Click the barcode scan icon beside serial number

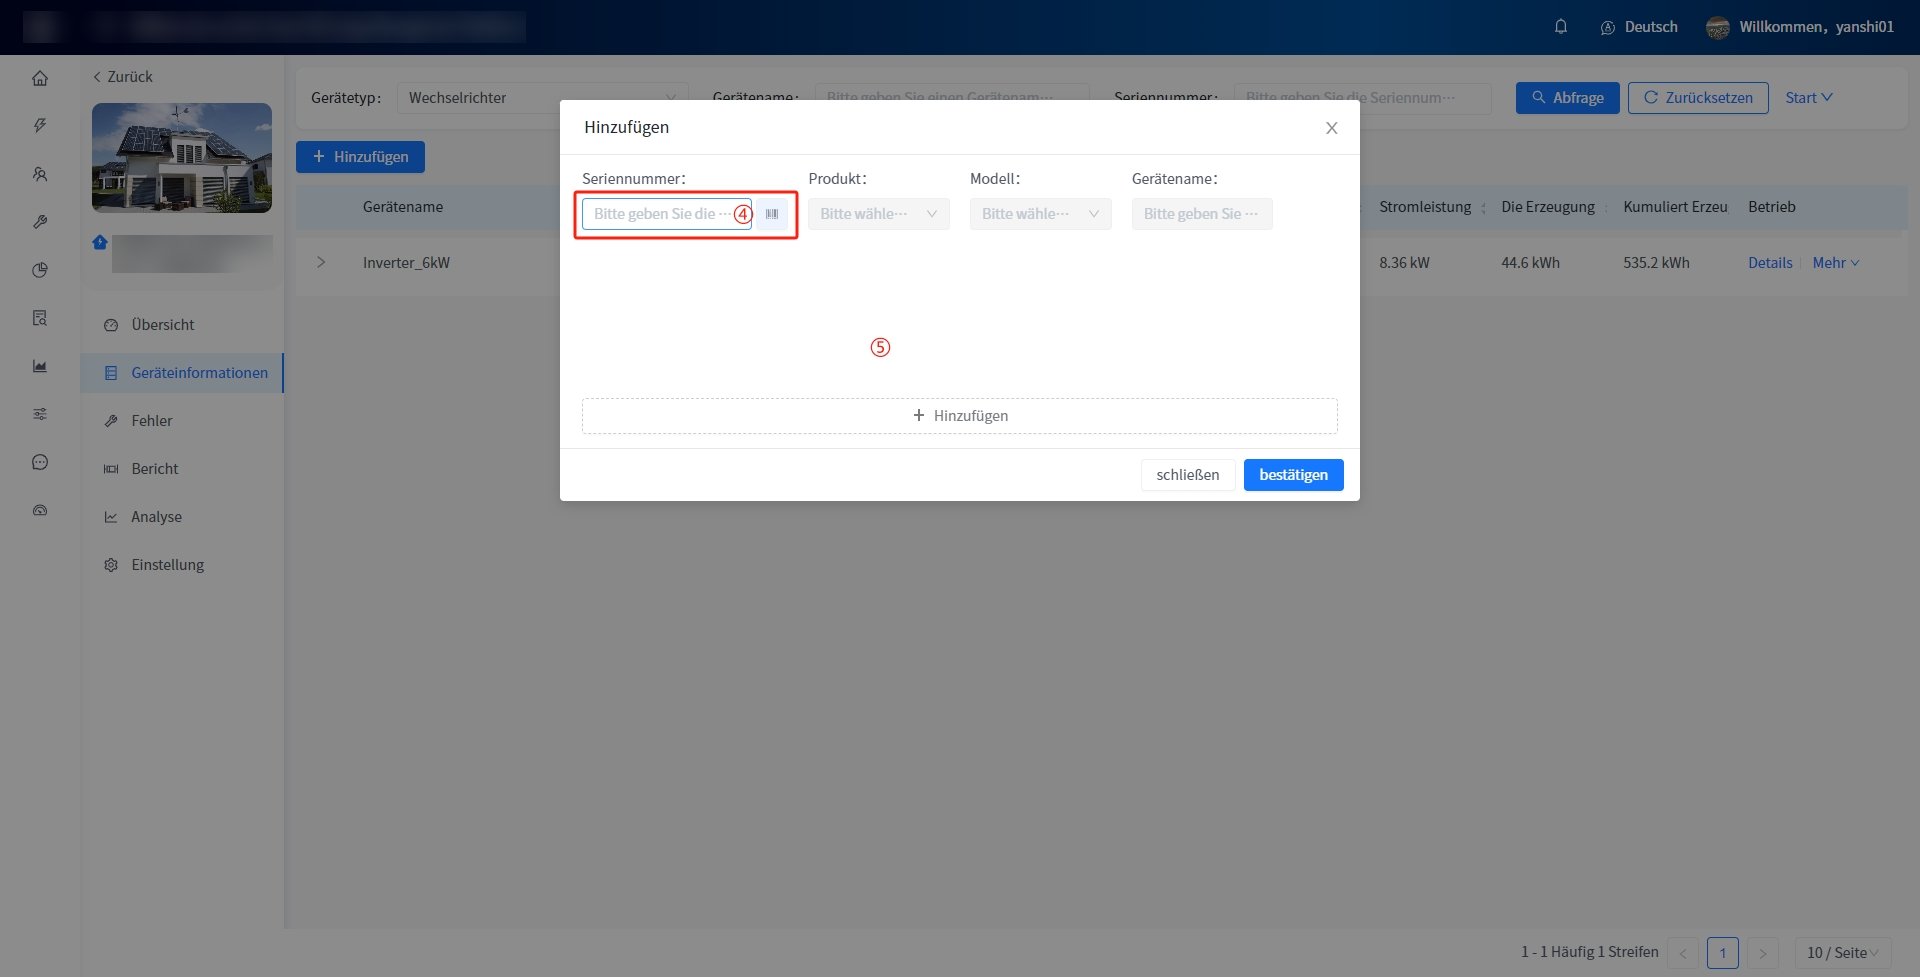click(771, 214)
